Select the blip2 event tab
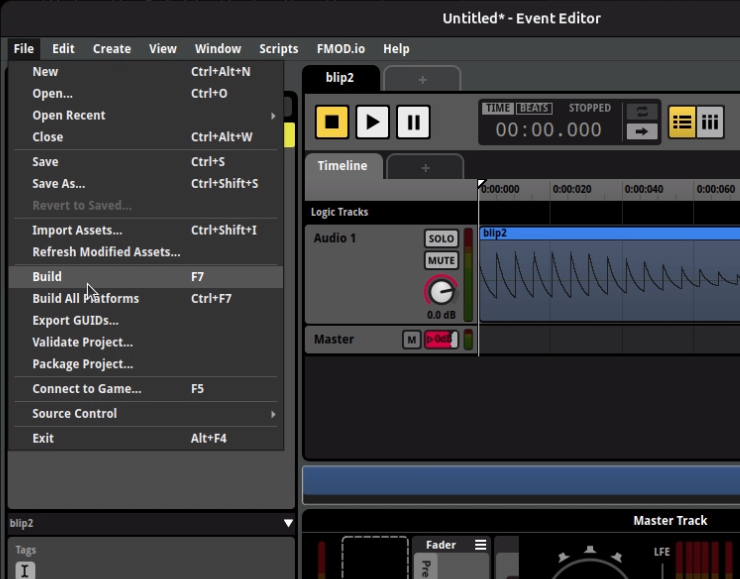The image size is (740, 579). click(x=340, y=78)
